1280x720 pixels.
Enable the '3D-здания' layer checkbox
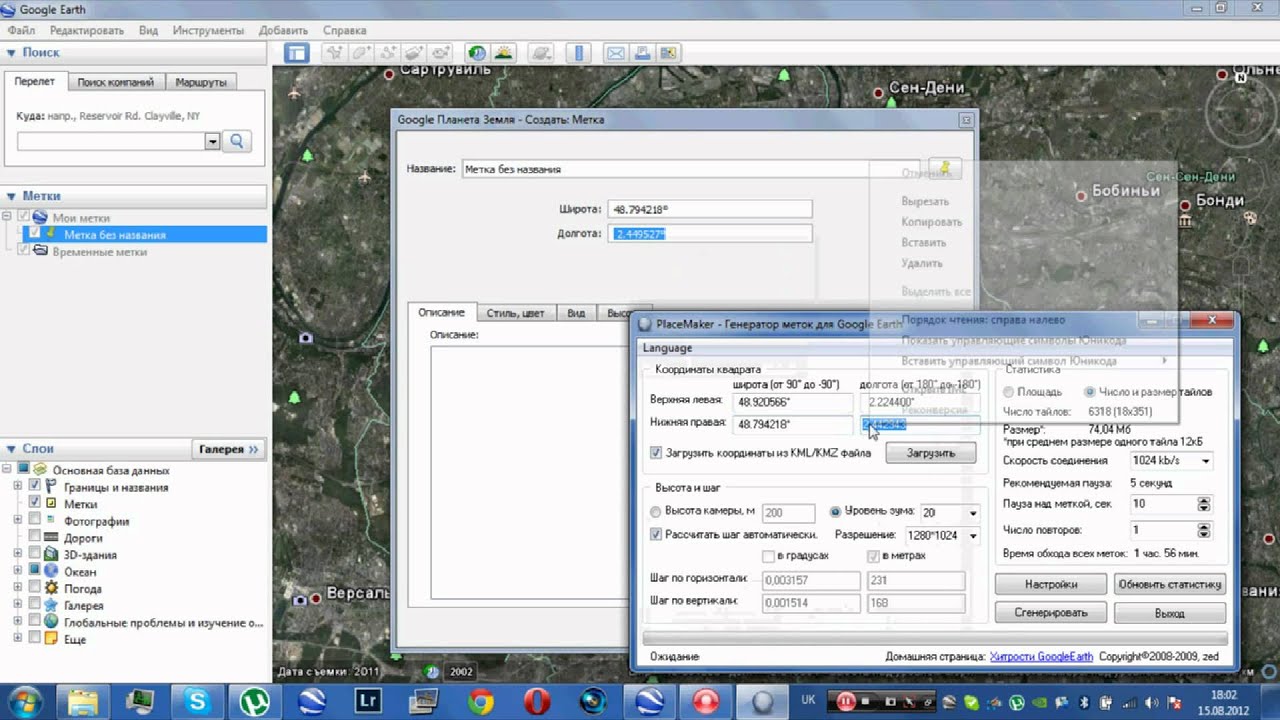tap(35, 554)
